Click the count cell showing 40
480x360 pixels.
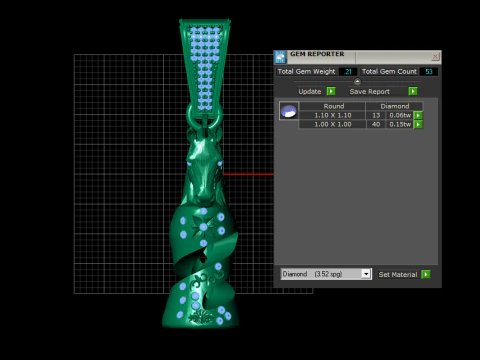click(376, 124)
